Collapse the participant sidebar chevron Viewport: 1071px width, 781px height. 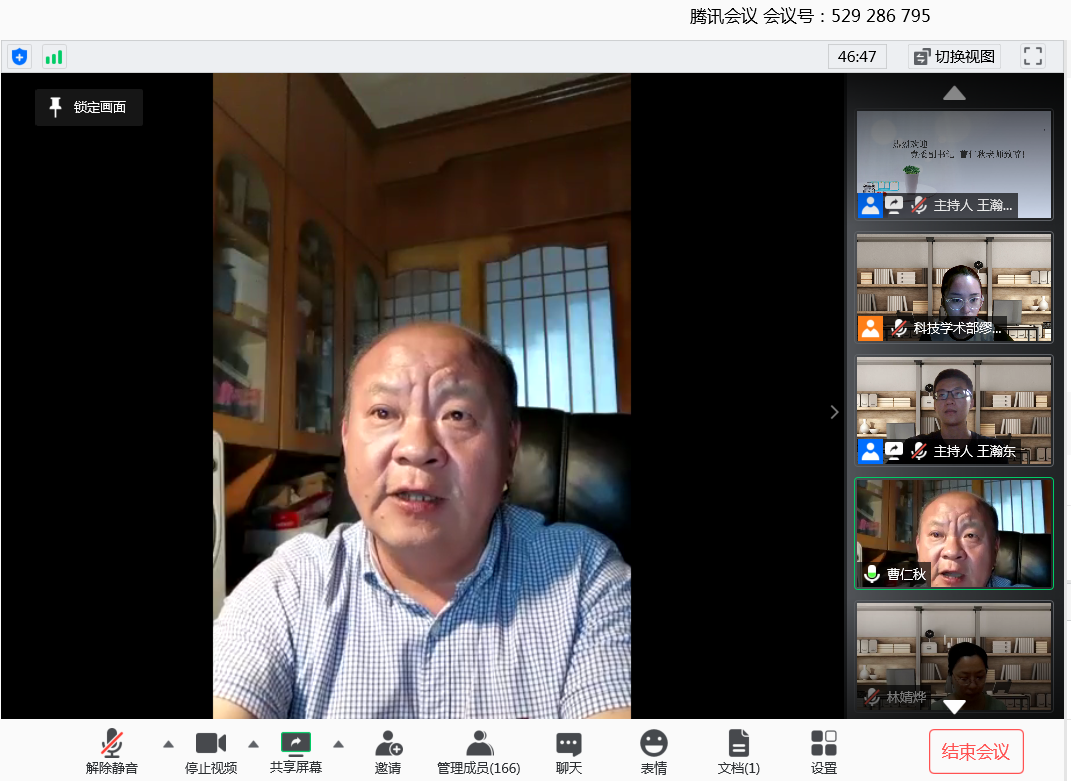point(834,412)
